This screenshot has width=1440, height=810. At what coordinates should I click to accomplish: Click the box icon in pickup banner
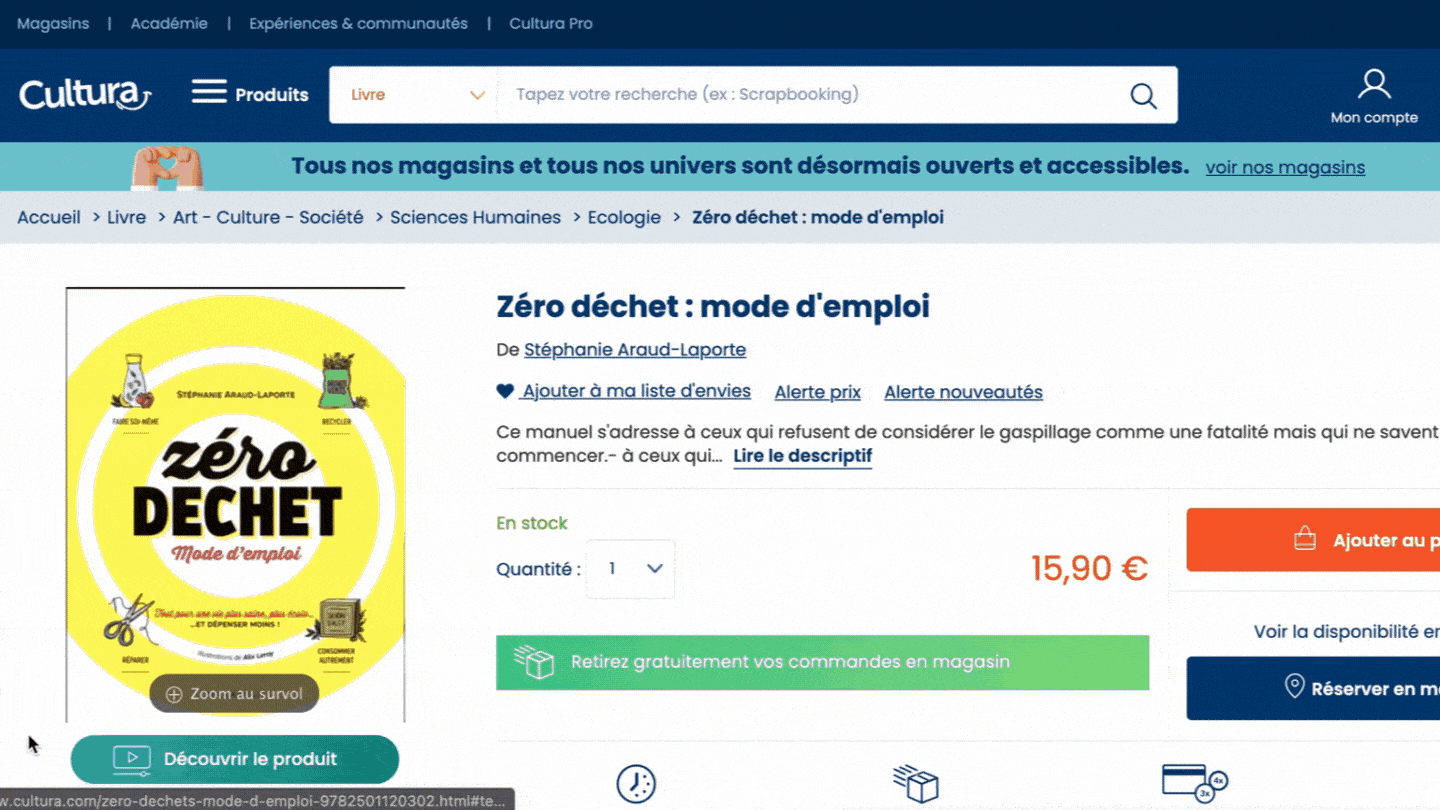pos(534,662)
